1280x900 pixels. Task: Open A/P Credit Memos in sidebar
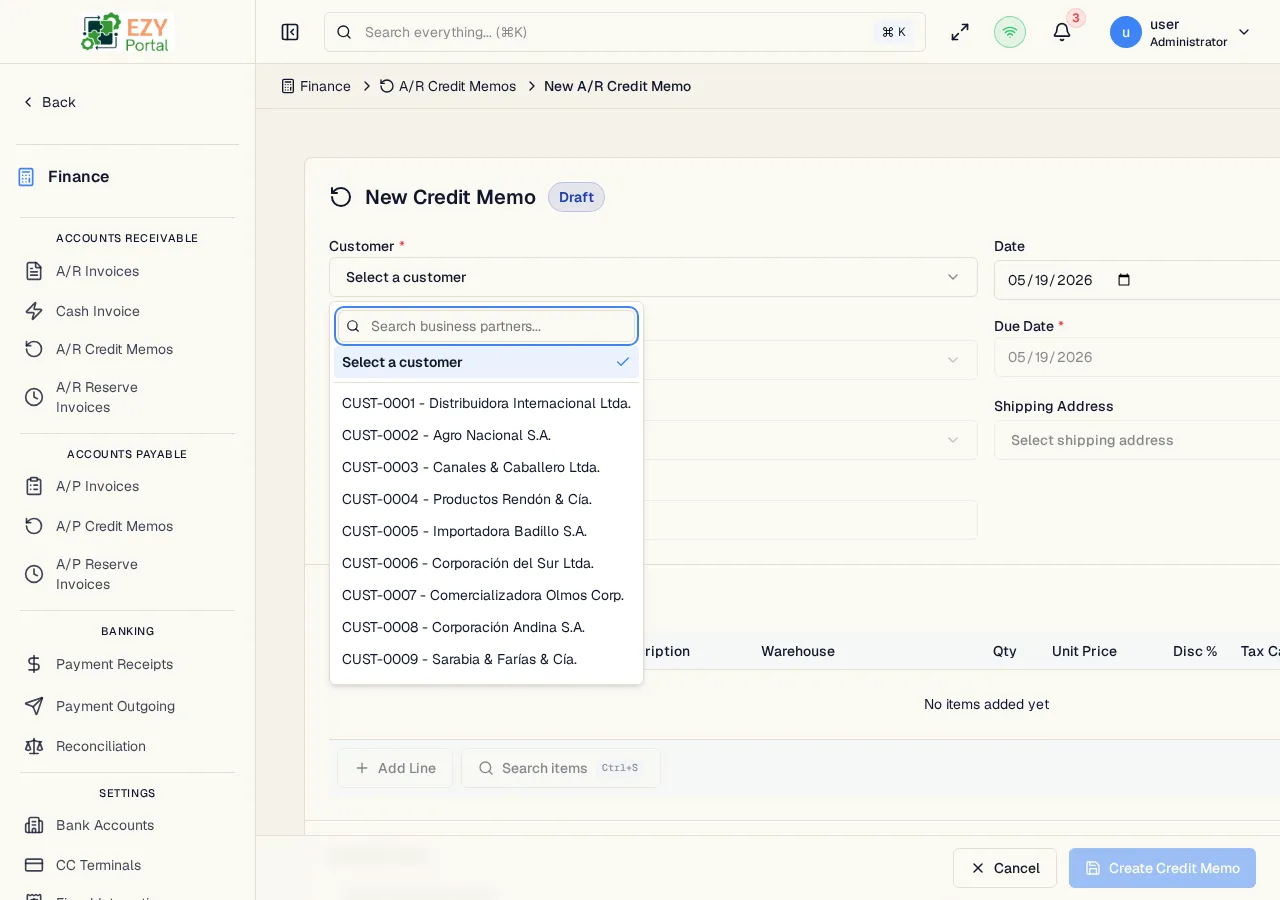click(x=114, y=526)
